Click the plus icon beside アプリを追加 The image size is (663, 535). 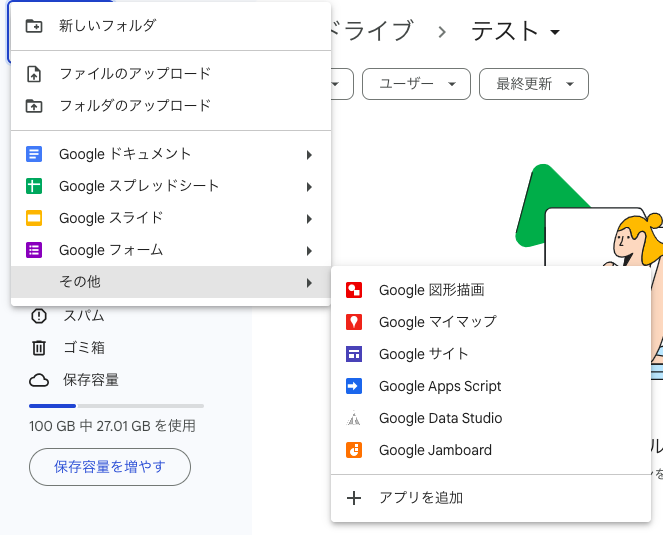(354, 498)
